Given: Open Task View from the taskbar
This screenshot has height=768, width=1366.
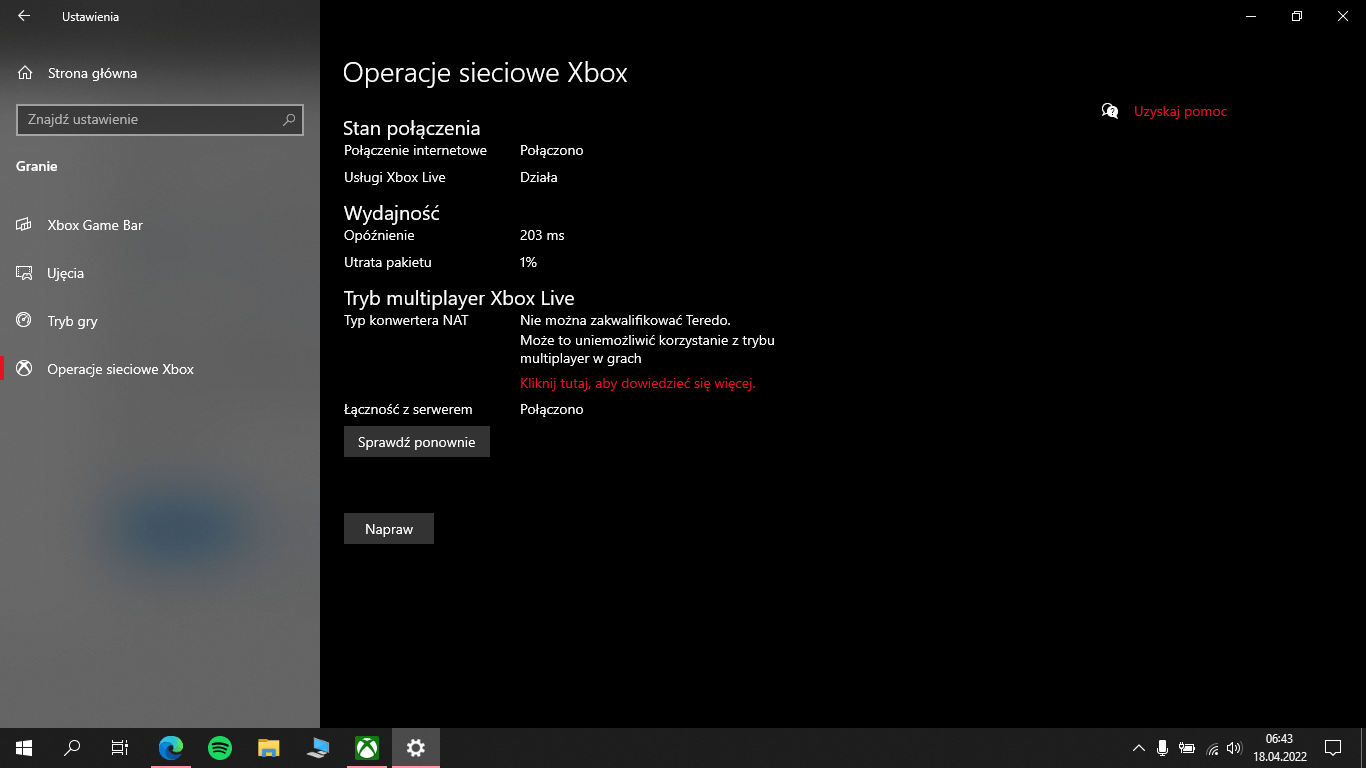Looking at the screenshot, I should (x=120, y=748).
